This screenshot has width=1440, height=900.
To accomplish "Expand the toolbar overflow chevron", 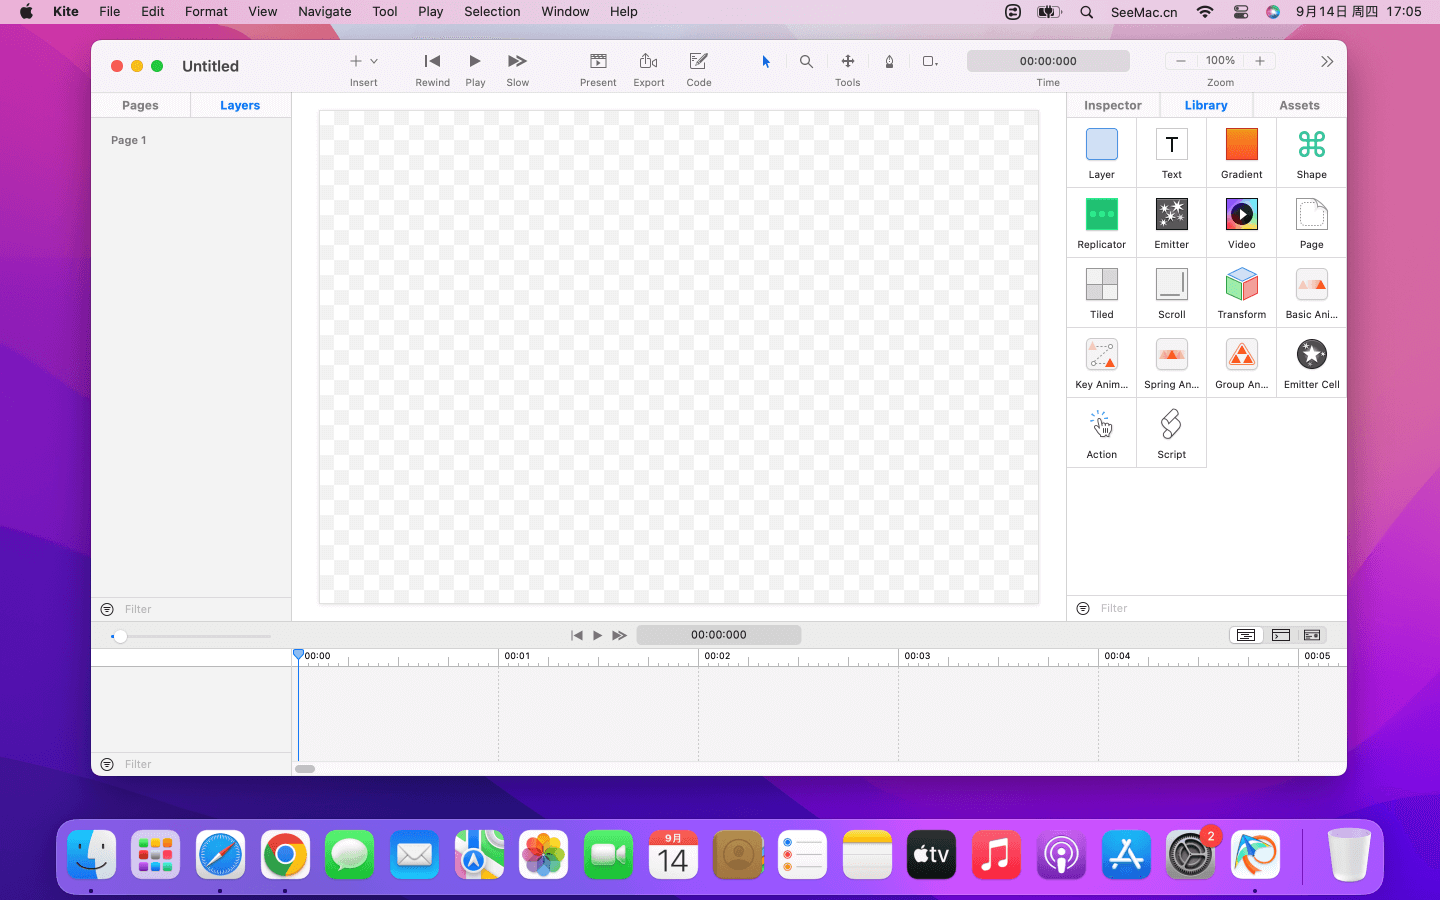I will (1326, 62).
